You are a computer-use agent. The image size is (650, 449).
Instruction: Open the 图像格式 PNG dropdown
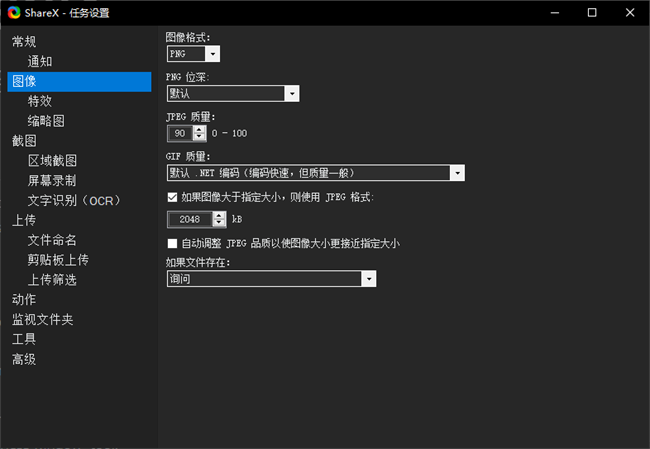coord(193,54)
